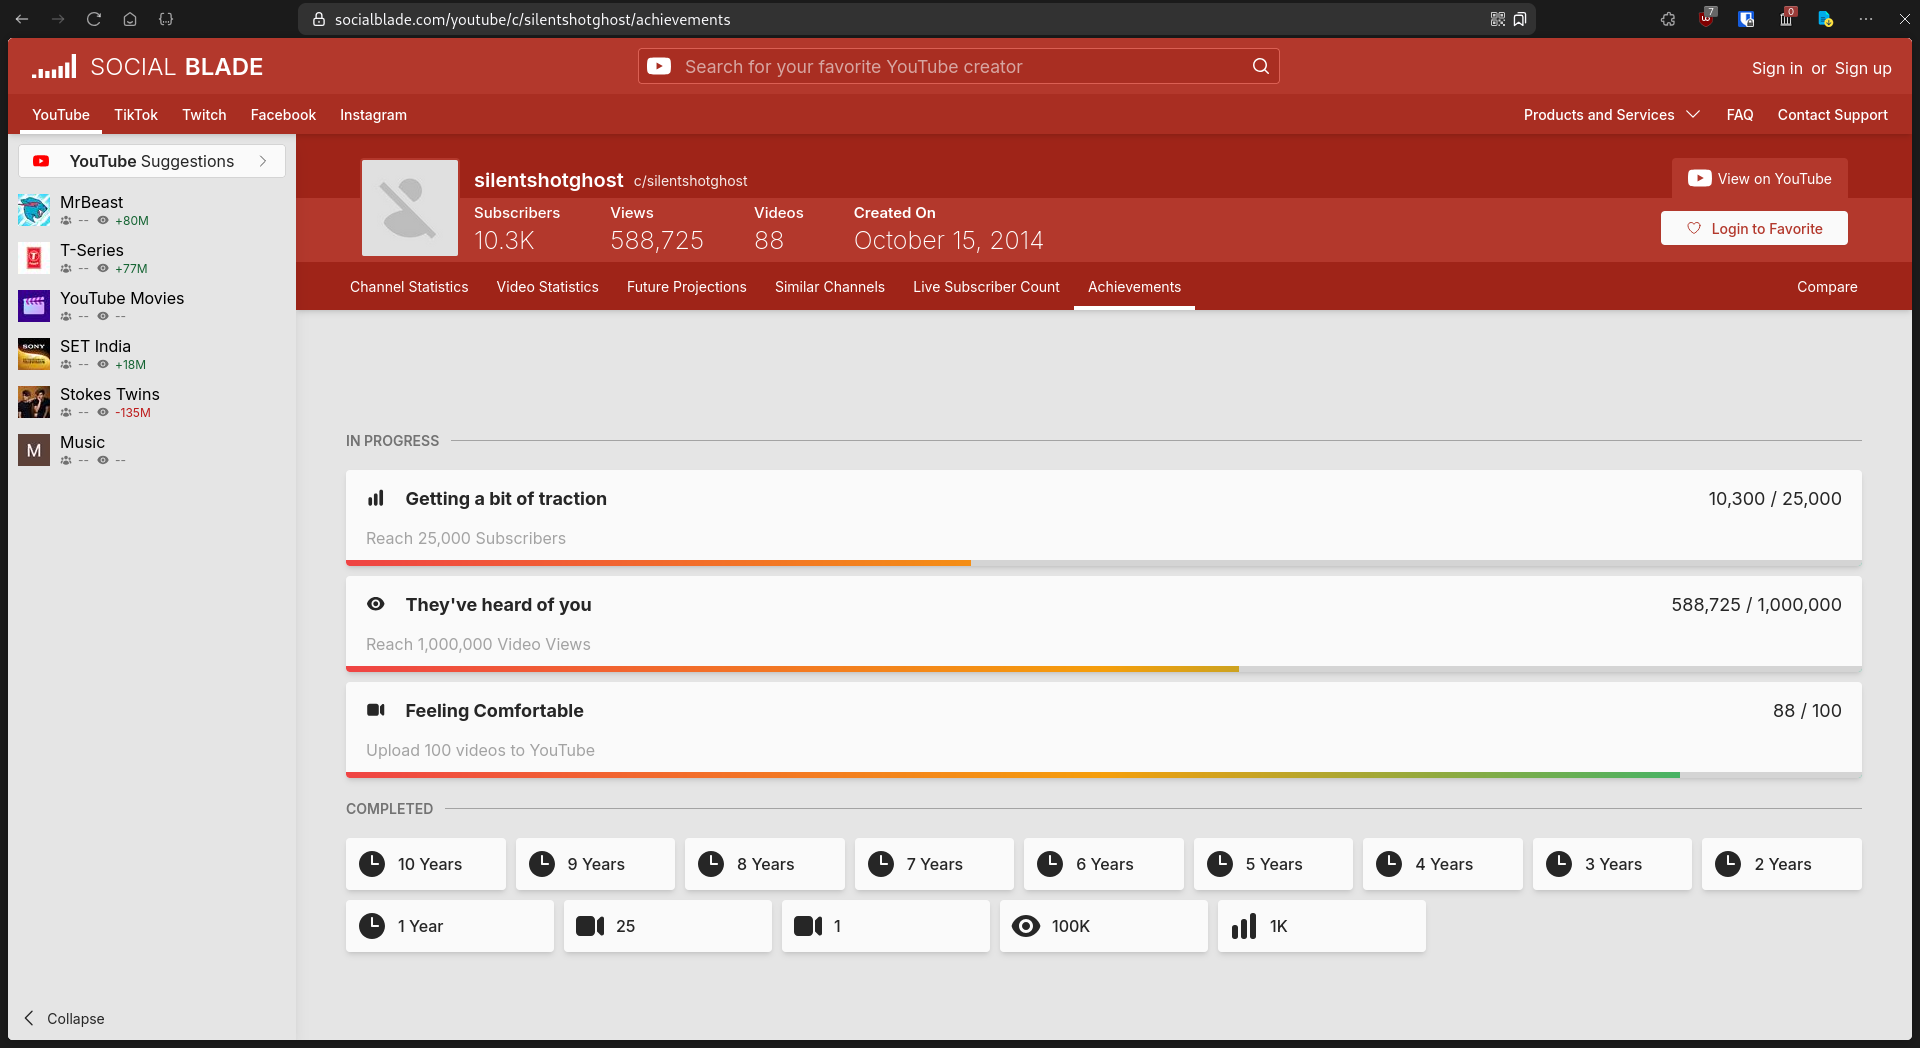Click the subscribers progress bar toward 25,000
This screenshot has height=1048, width=1920.
(x=1104, y=563)
